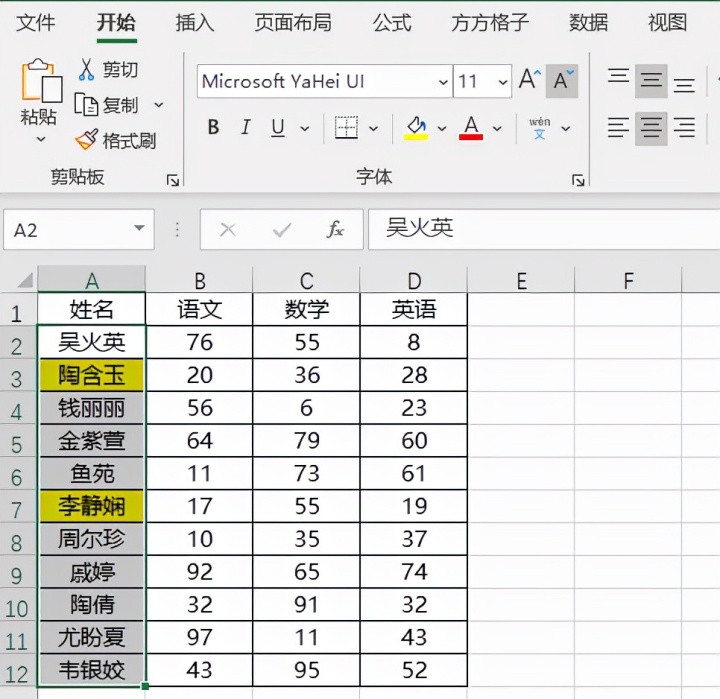Click the 数学 score 79
Viewport: 720px width, 699px height.
tap(307, 440)
